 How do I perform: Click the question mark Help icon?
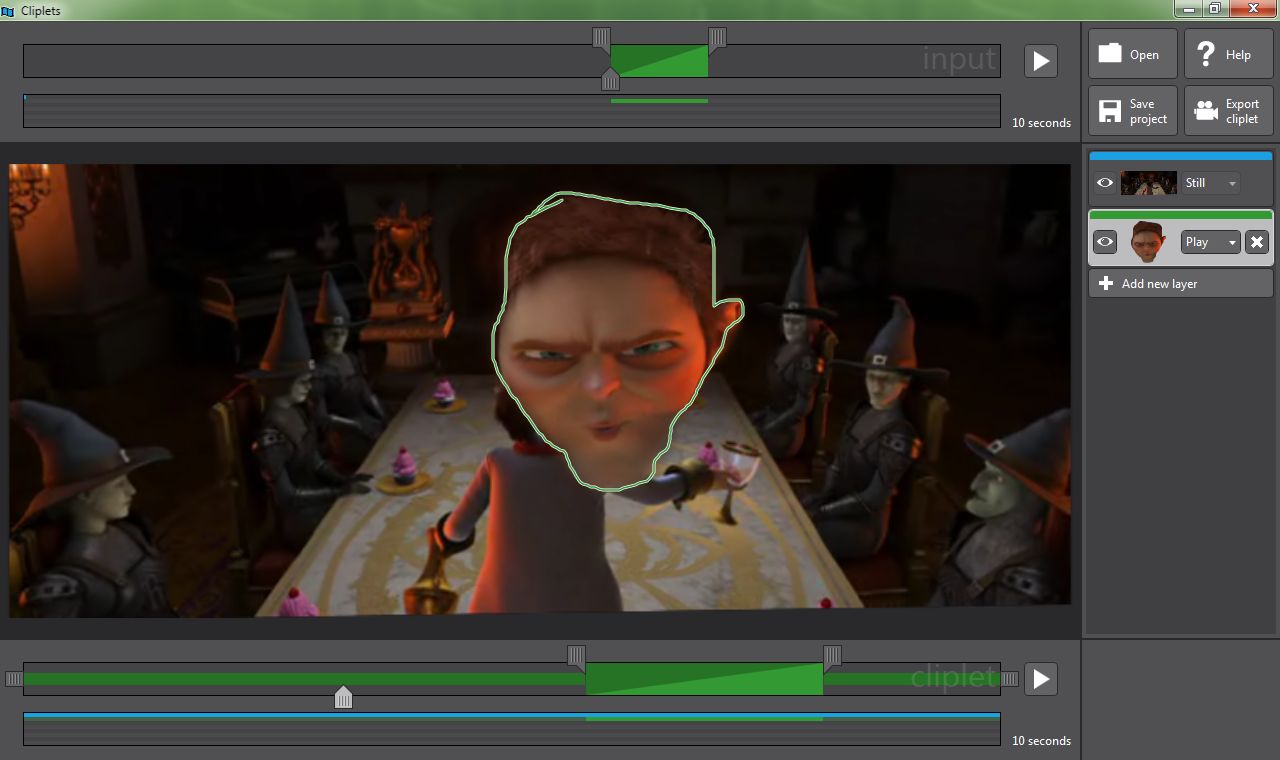pos(1206,54)
